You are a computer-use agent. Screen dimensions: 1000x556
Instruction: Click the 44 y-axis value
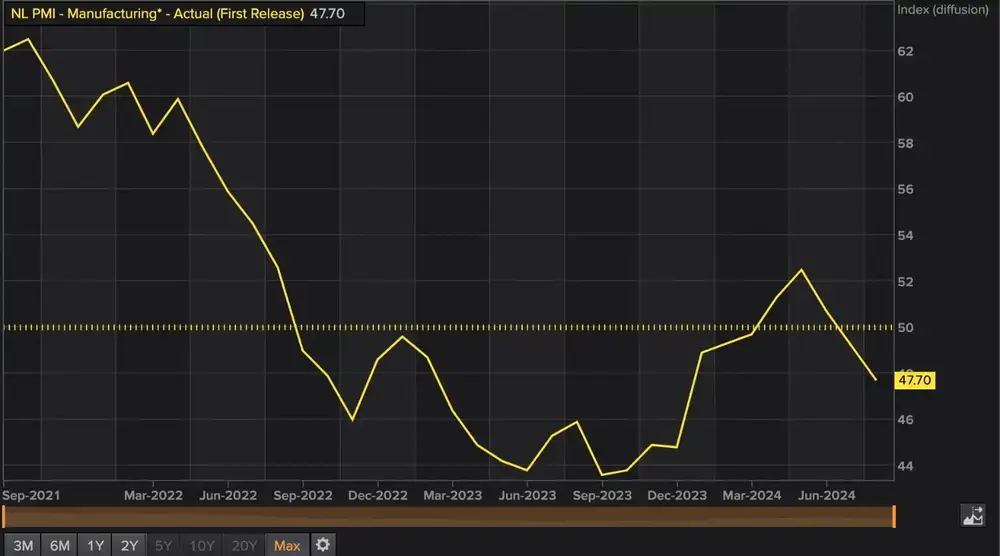(905, 467)
